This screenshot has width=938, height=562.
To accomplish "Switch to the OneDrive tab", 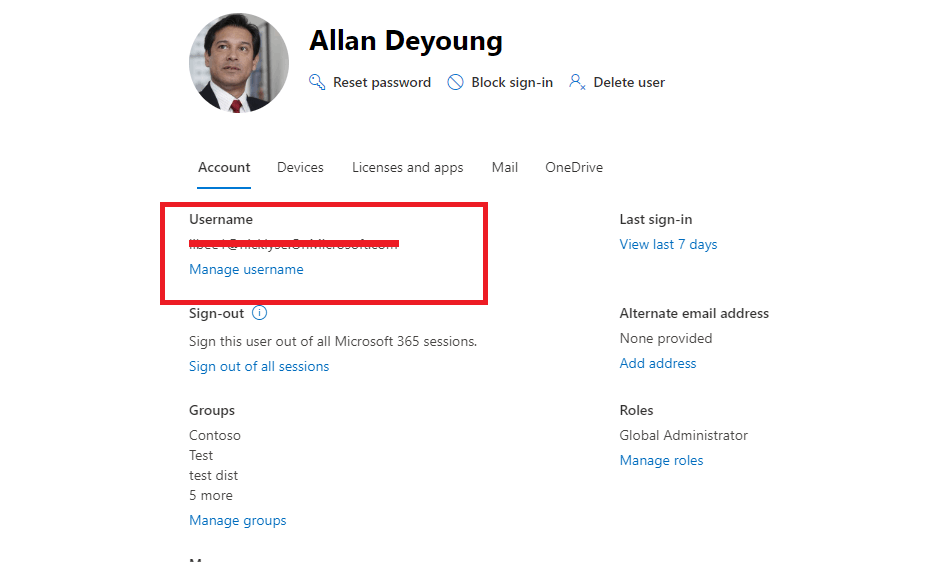I will (x=574, y=168).
